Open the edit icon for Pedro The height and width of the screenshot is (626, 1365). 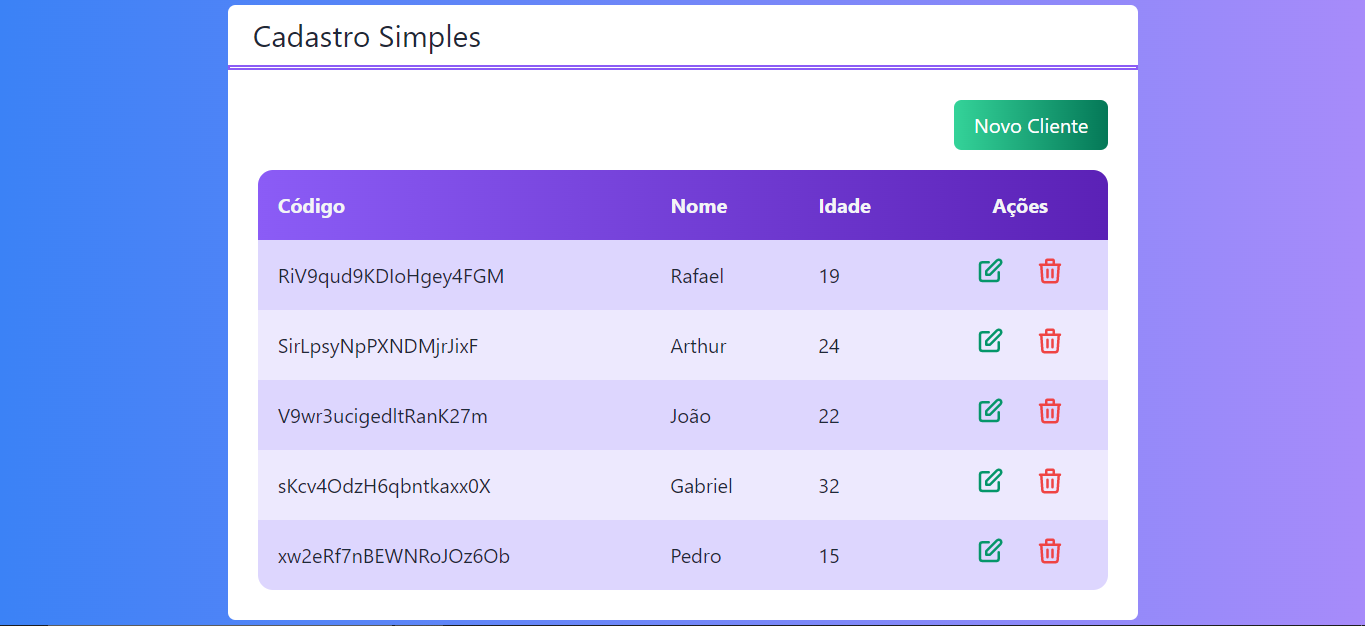tap(990, 550)
